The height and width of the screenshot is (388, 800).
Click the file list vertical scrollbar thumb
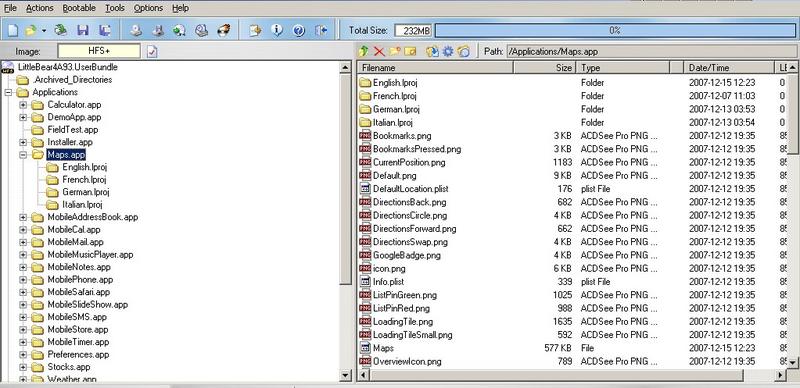(792, 113)
